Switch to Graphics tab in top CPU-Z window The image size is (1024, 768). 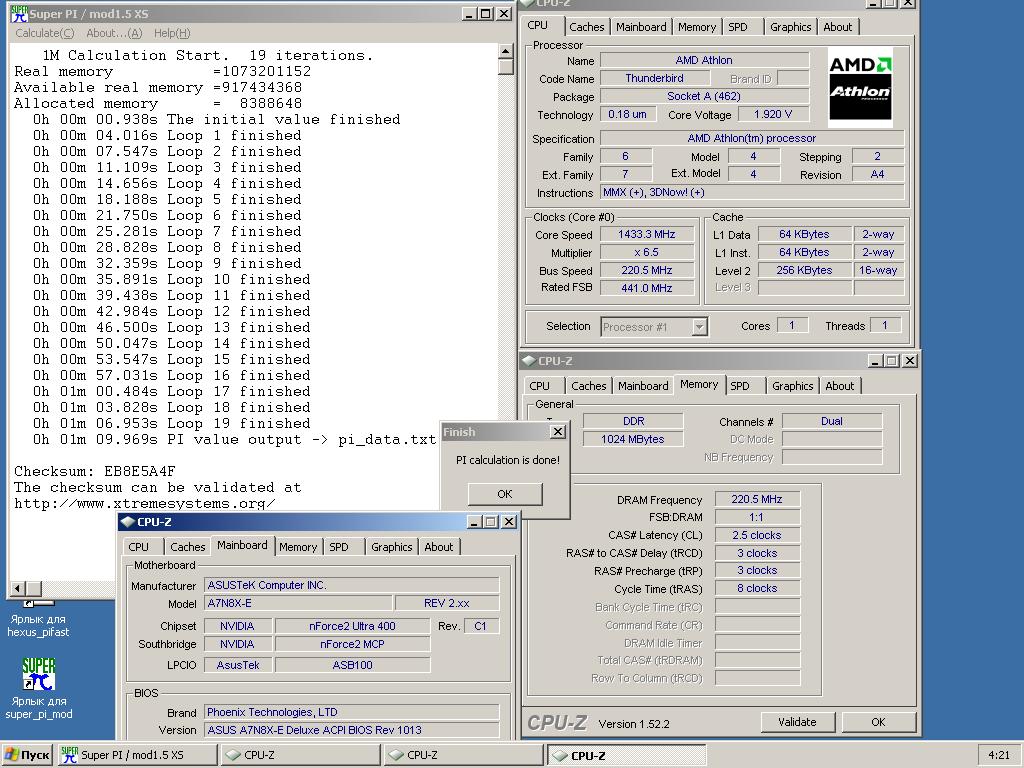(790, 27)
